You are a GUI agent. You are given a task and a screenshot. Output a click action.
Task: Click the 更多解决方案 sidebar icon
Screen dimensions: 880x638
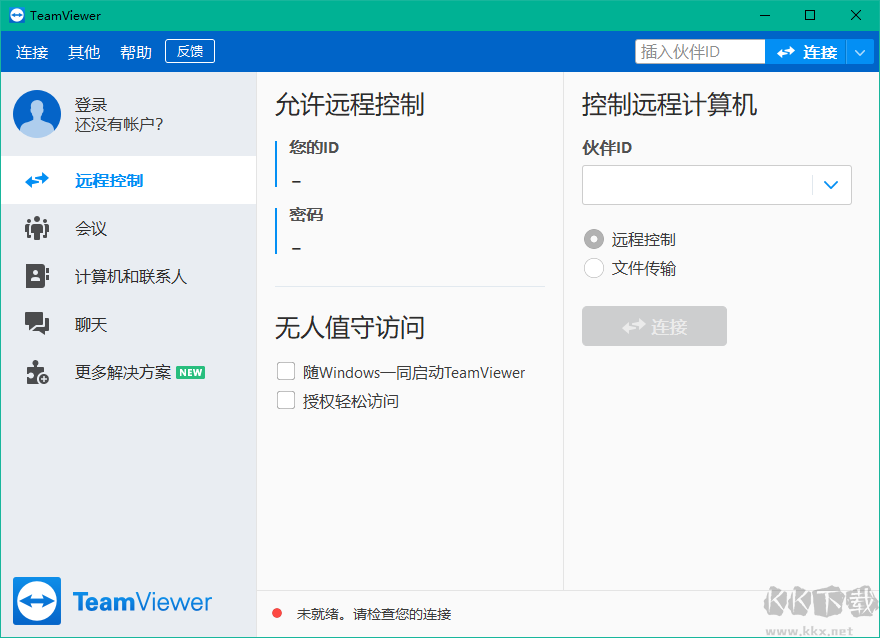point(37,372)
